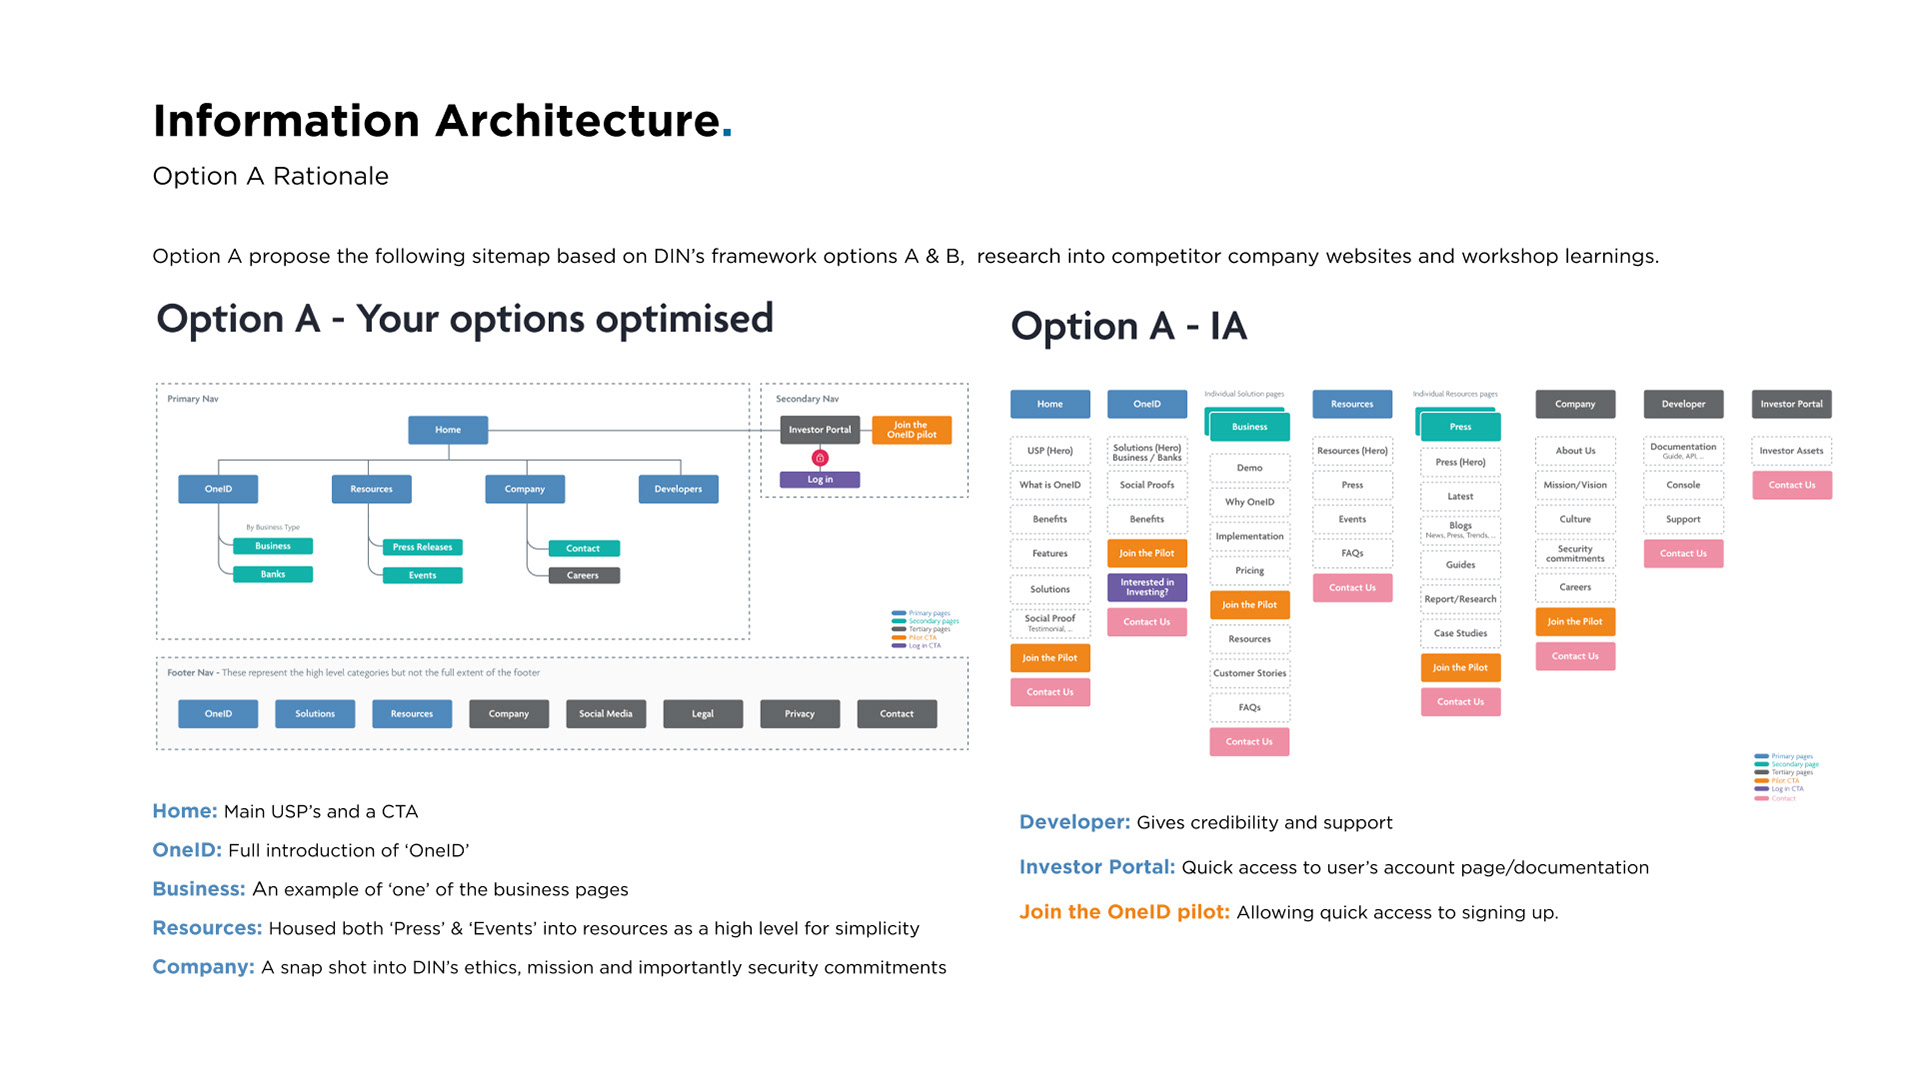Select the Customer Stories box
This screenshot has height=1080, width=1920.
(x=1249, y=673)
